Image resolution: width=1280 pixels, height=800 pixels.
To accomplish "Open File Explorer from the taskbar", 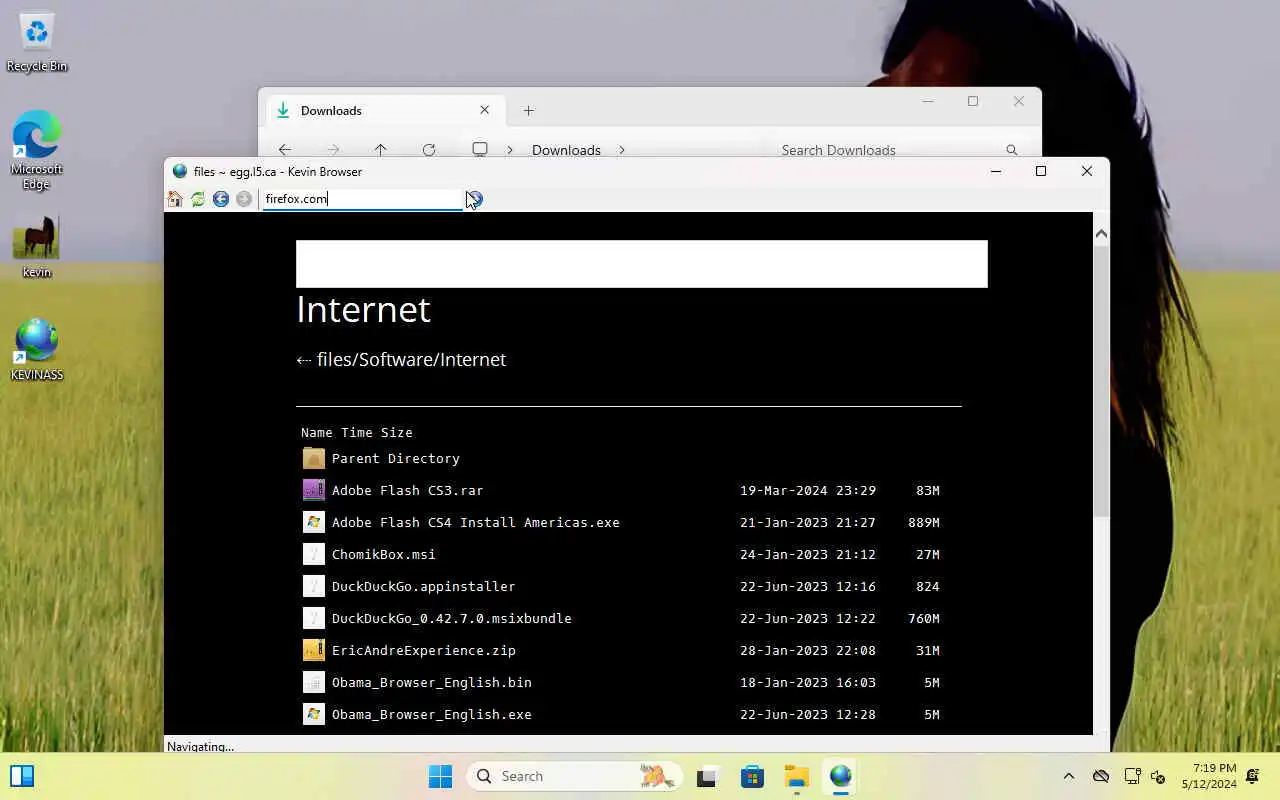I will tap(796, 776).
